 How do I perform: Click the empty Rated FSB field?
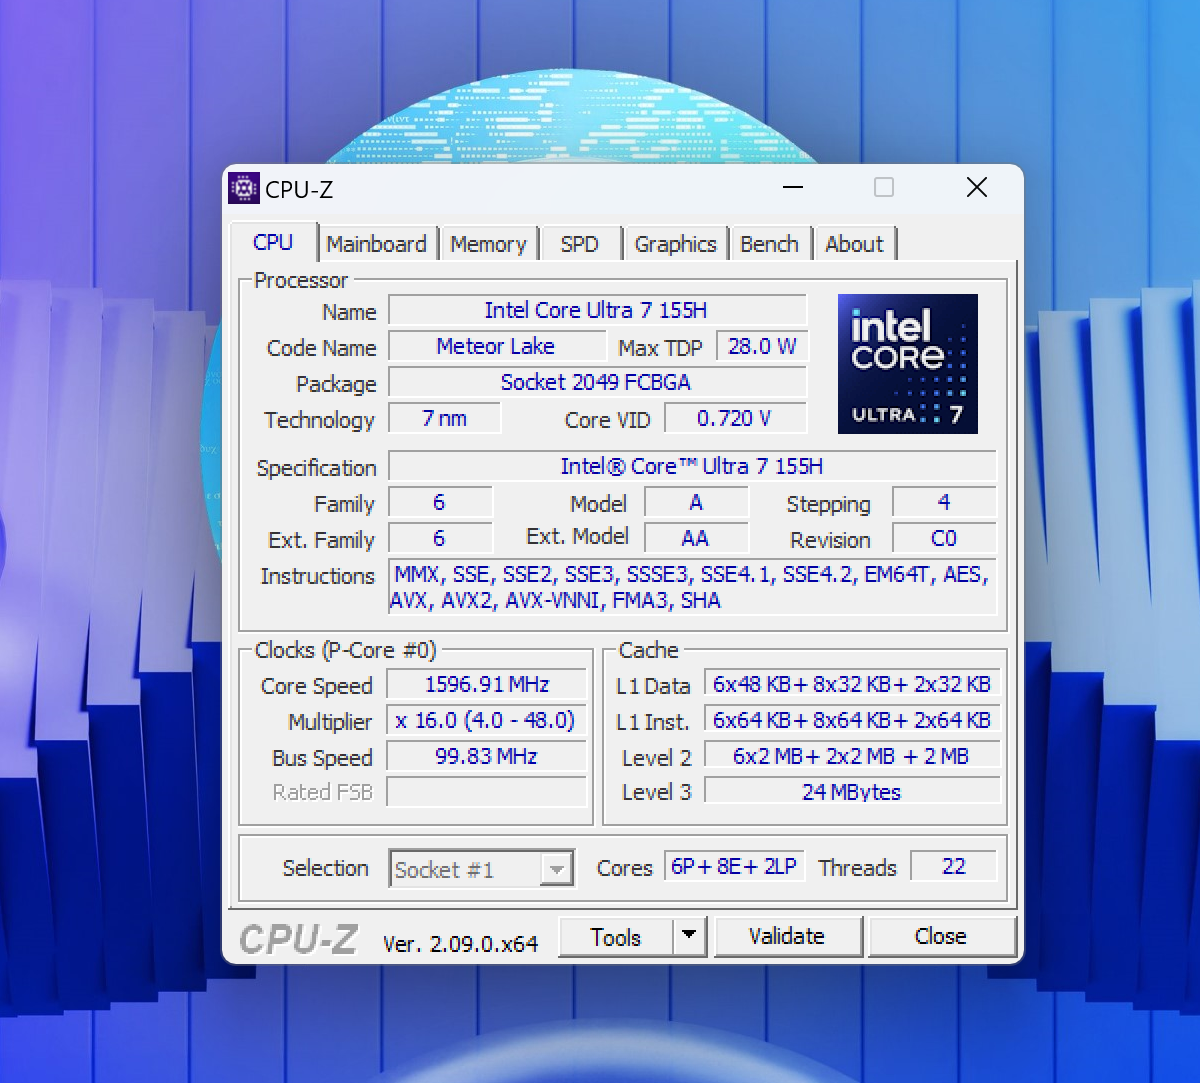[487, 792]
